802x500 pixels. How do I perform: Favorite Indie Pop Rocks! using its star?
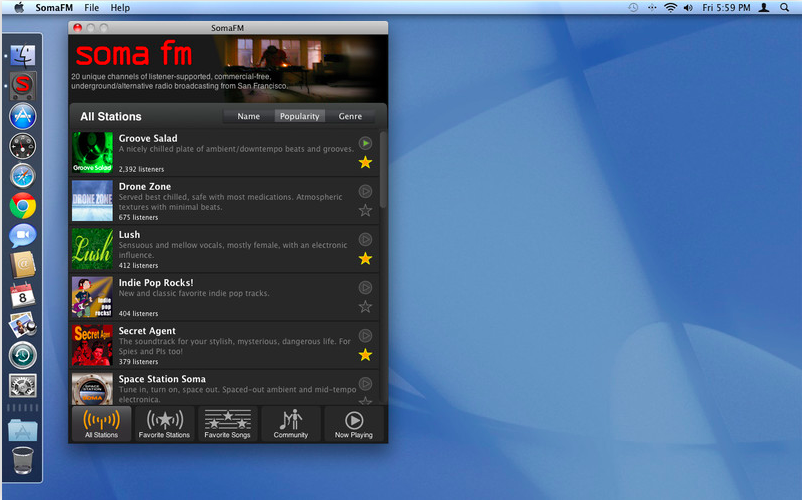click(365, 307)
